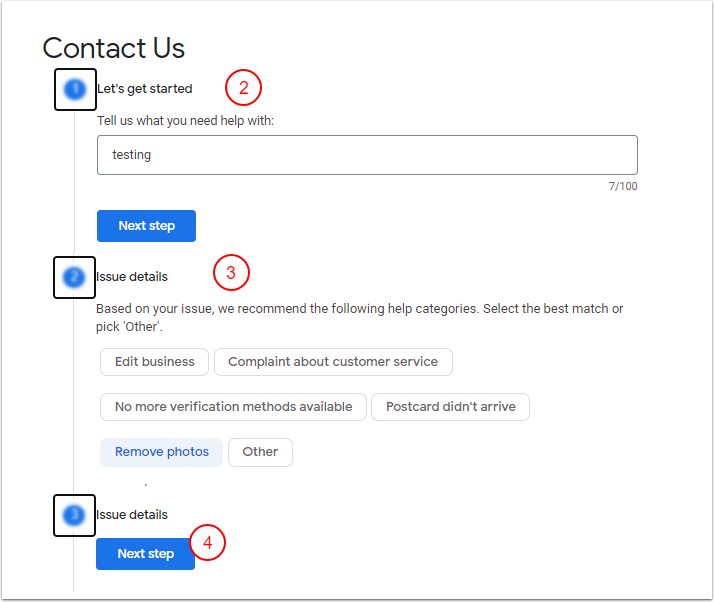Click the 'Contact Us' page title
The image size is (714, 602).
(114, 48)
